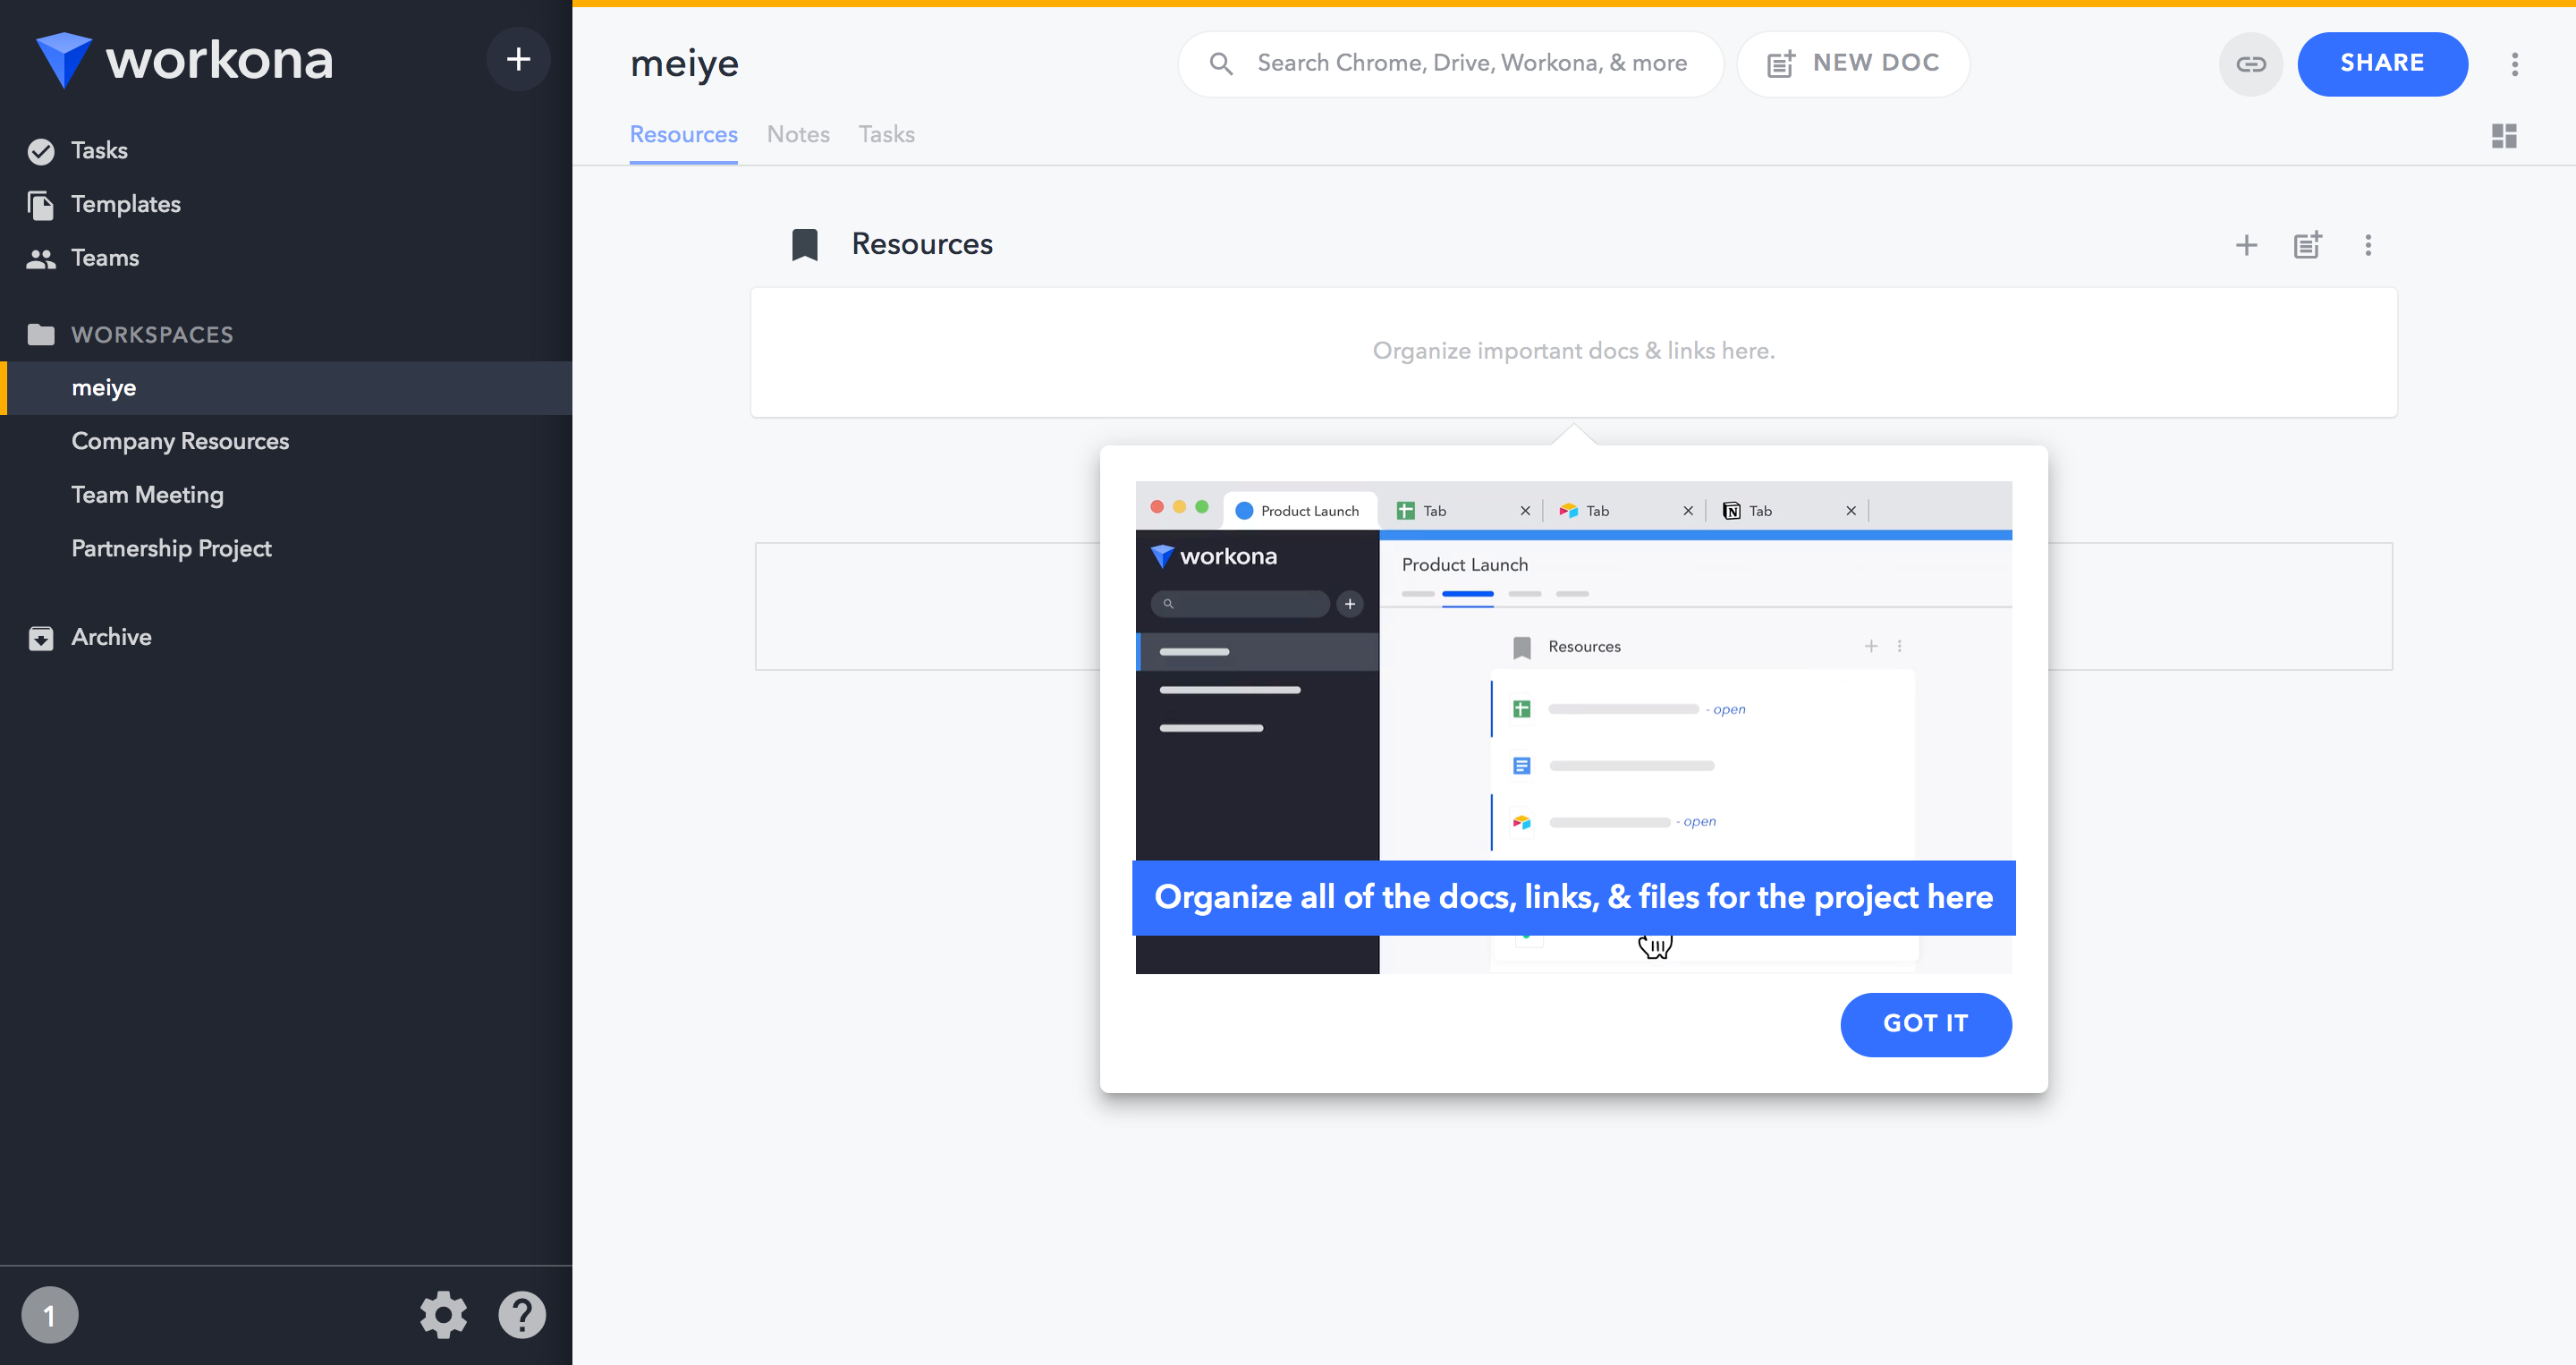Click the magnifier icon in the search bar
This screenshot has height=1365, width=2576.
pyautogui.click(x=1220, y=64)
